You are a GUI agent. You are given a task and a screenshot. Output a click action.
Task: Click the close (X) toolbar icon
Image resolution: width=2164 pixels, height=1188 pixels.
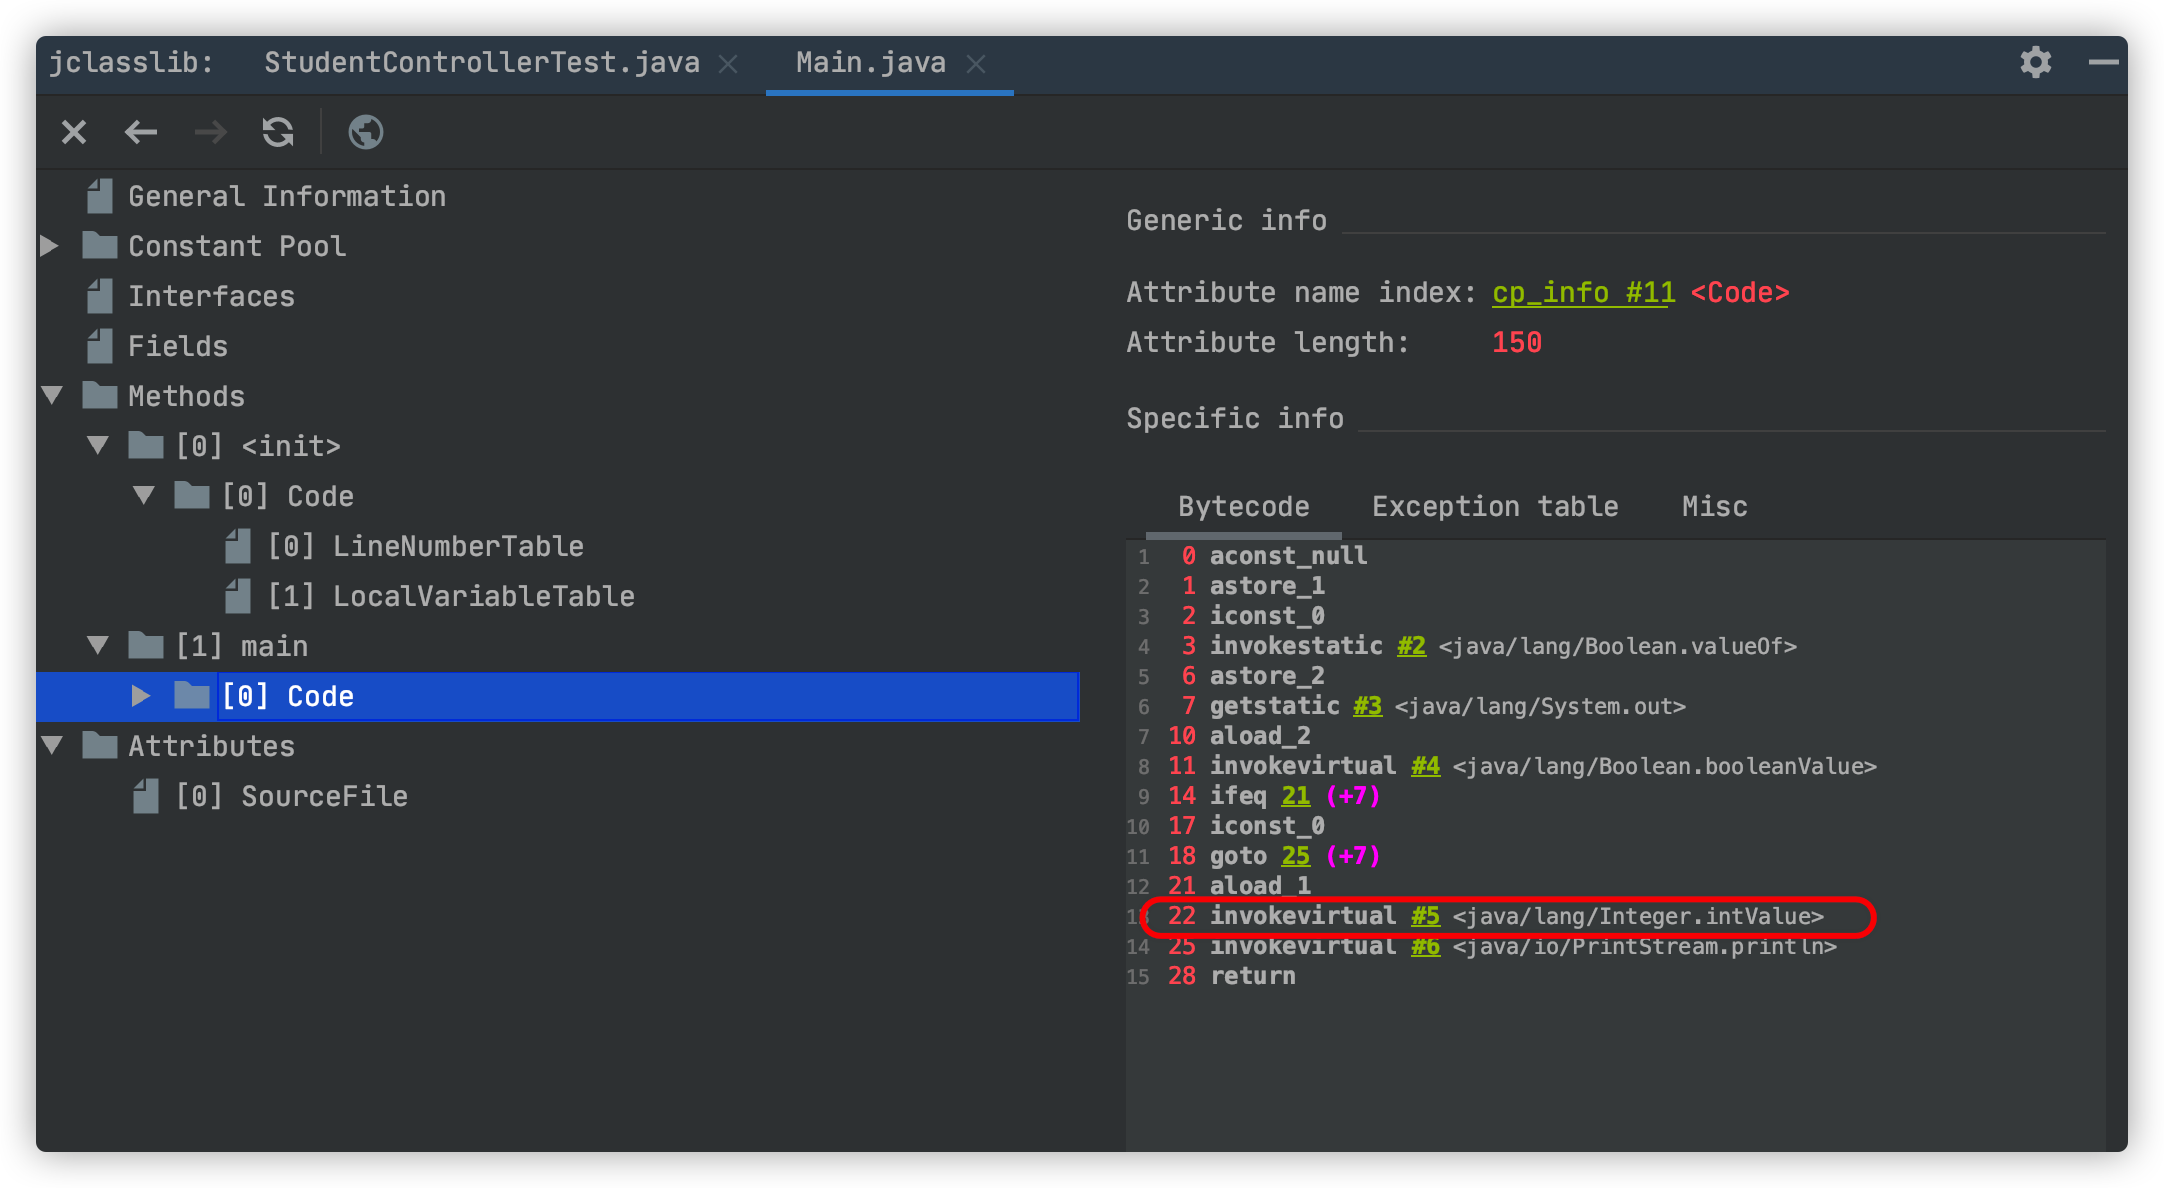click(74, 132)
